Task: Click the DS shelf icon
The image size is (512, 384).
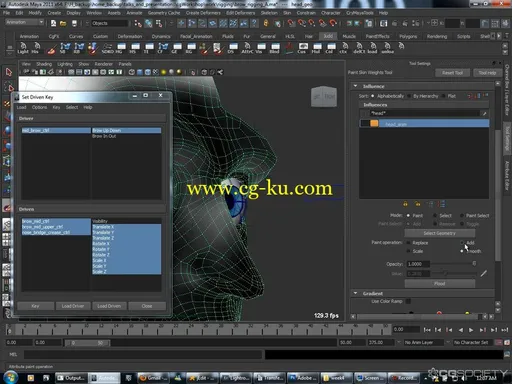Action: tap(233, 48)
